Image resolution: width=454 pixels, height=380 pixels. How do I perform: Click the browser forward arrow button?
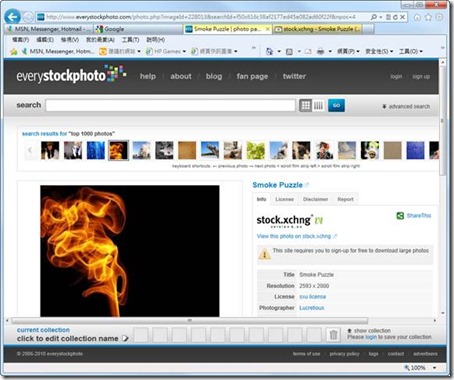28,17
